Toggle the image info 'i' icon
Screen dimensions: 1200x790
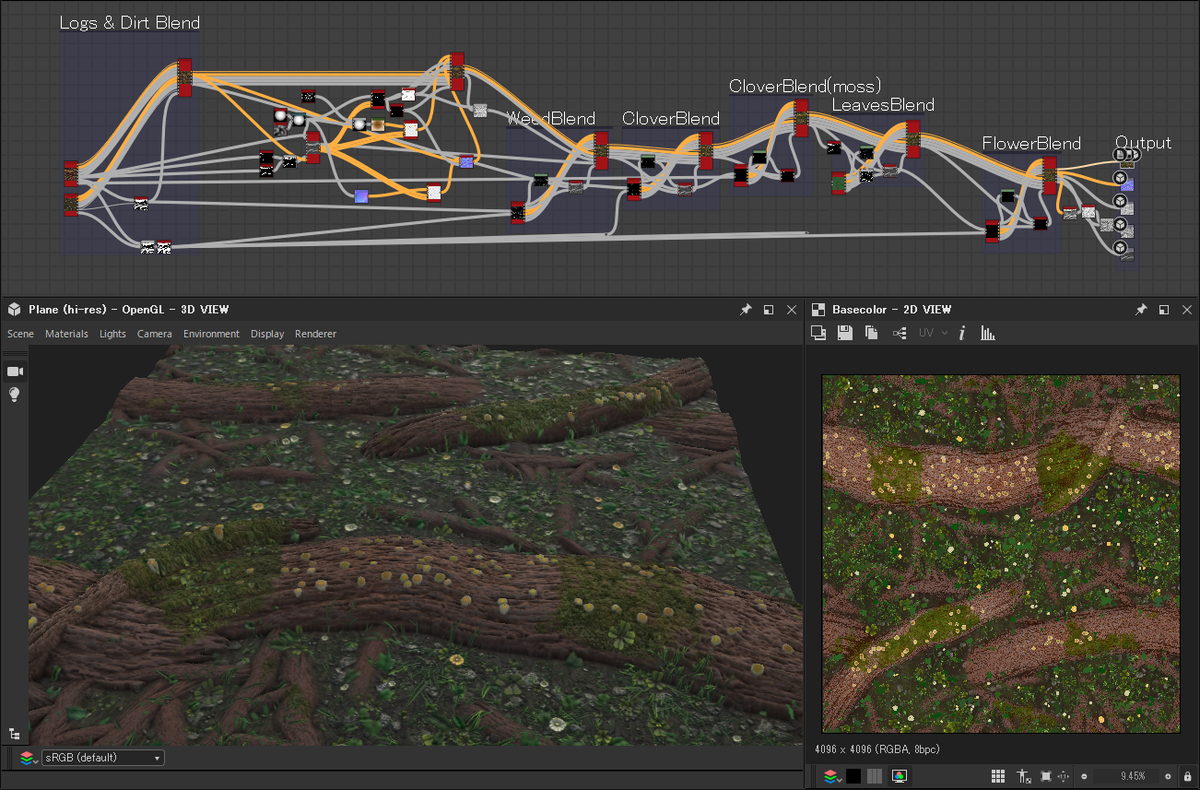[962, 333]
